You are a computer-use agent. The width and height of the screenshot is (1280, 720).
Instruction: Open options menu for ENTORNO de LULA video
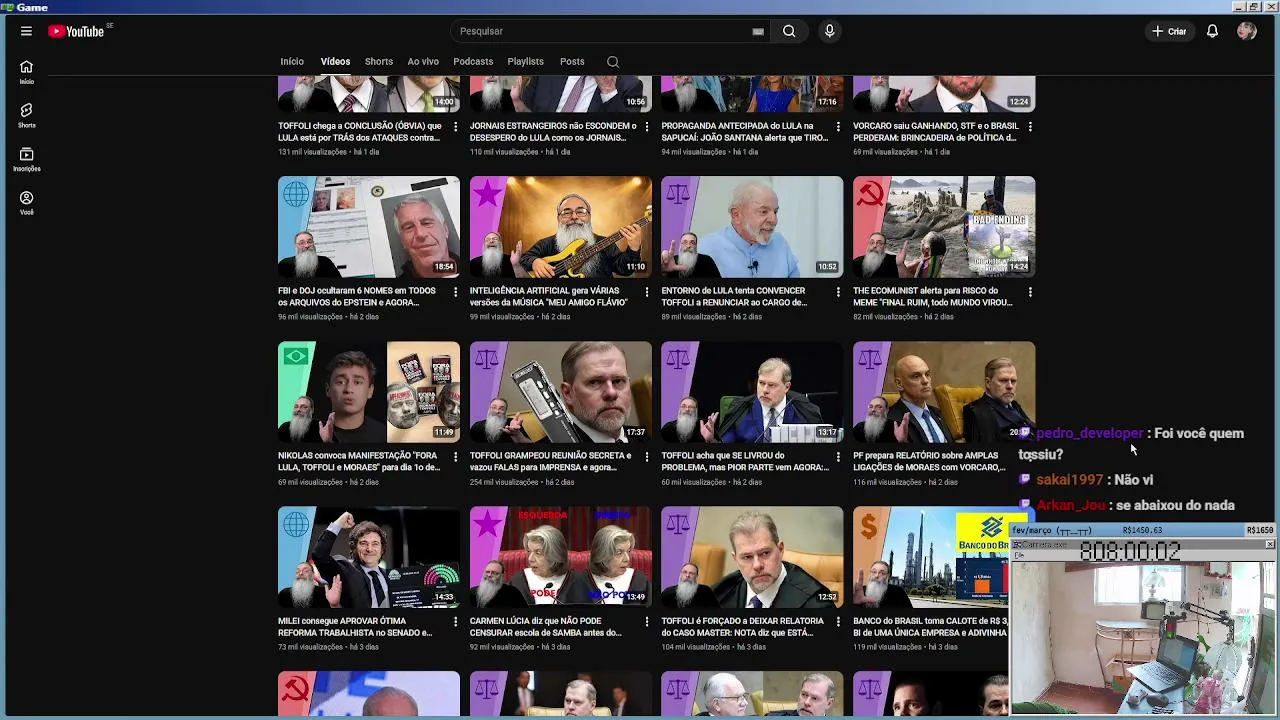pos(838,292)
